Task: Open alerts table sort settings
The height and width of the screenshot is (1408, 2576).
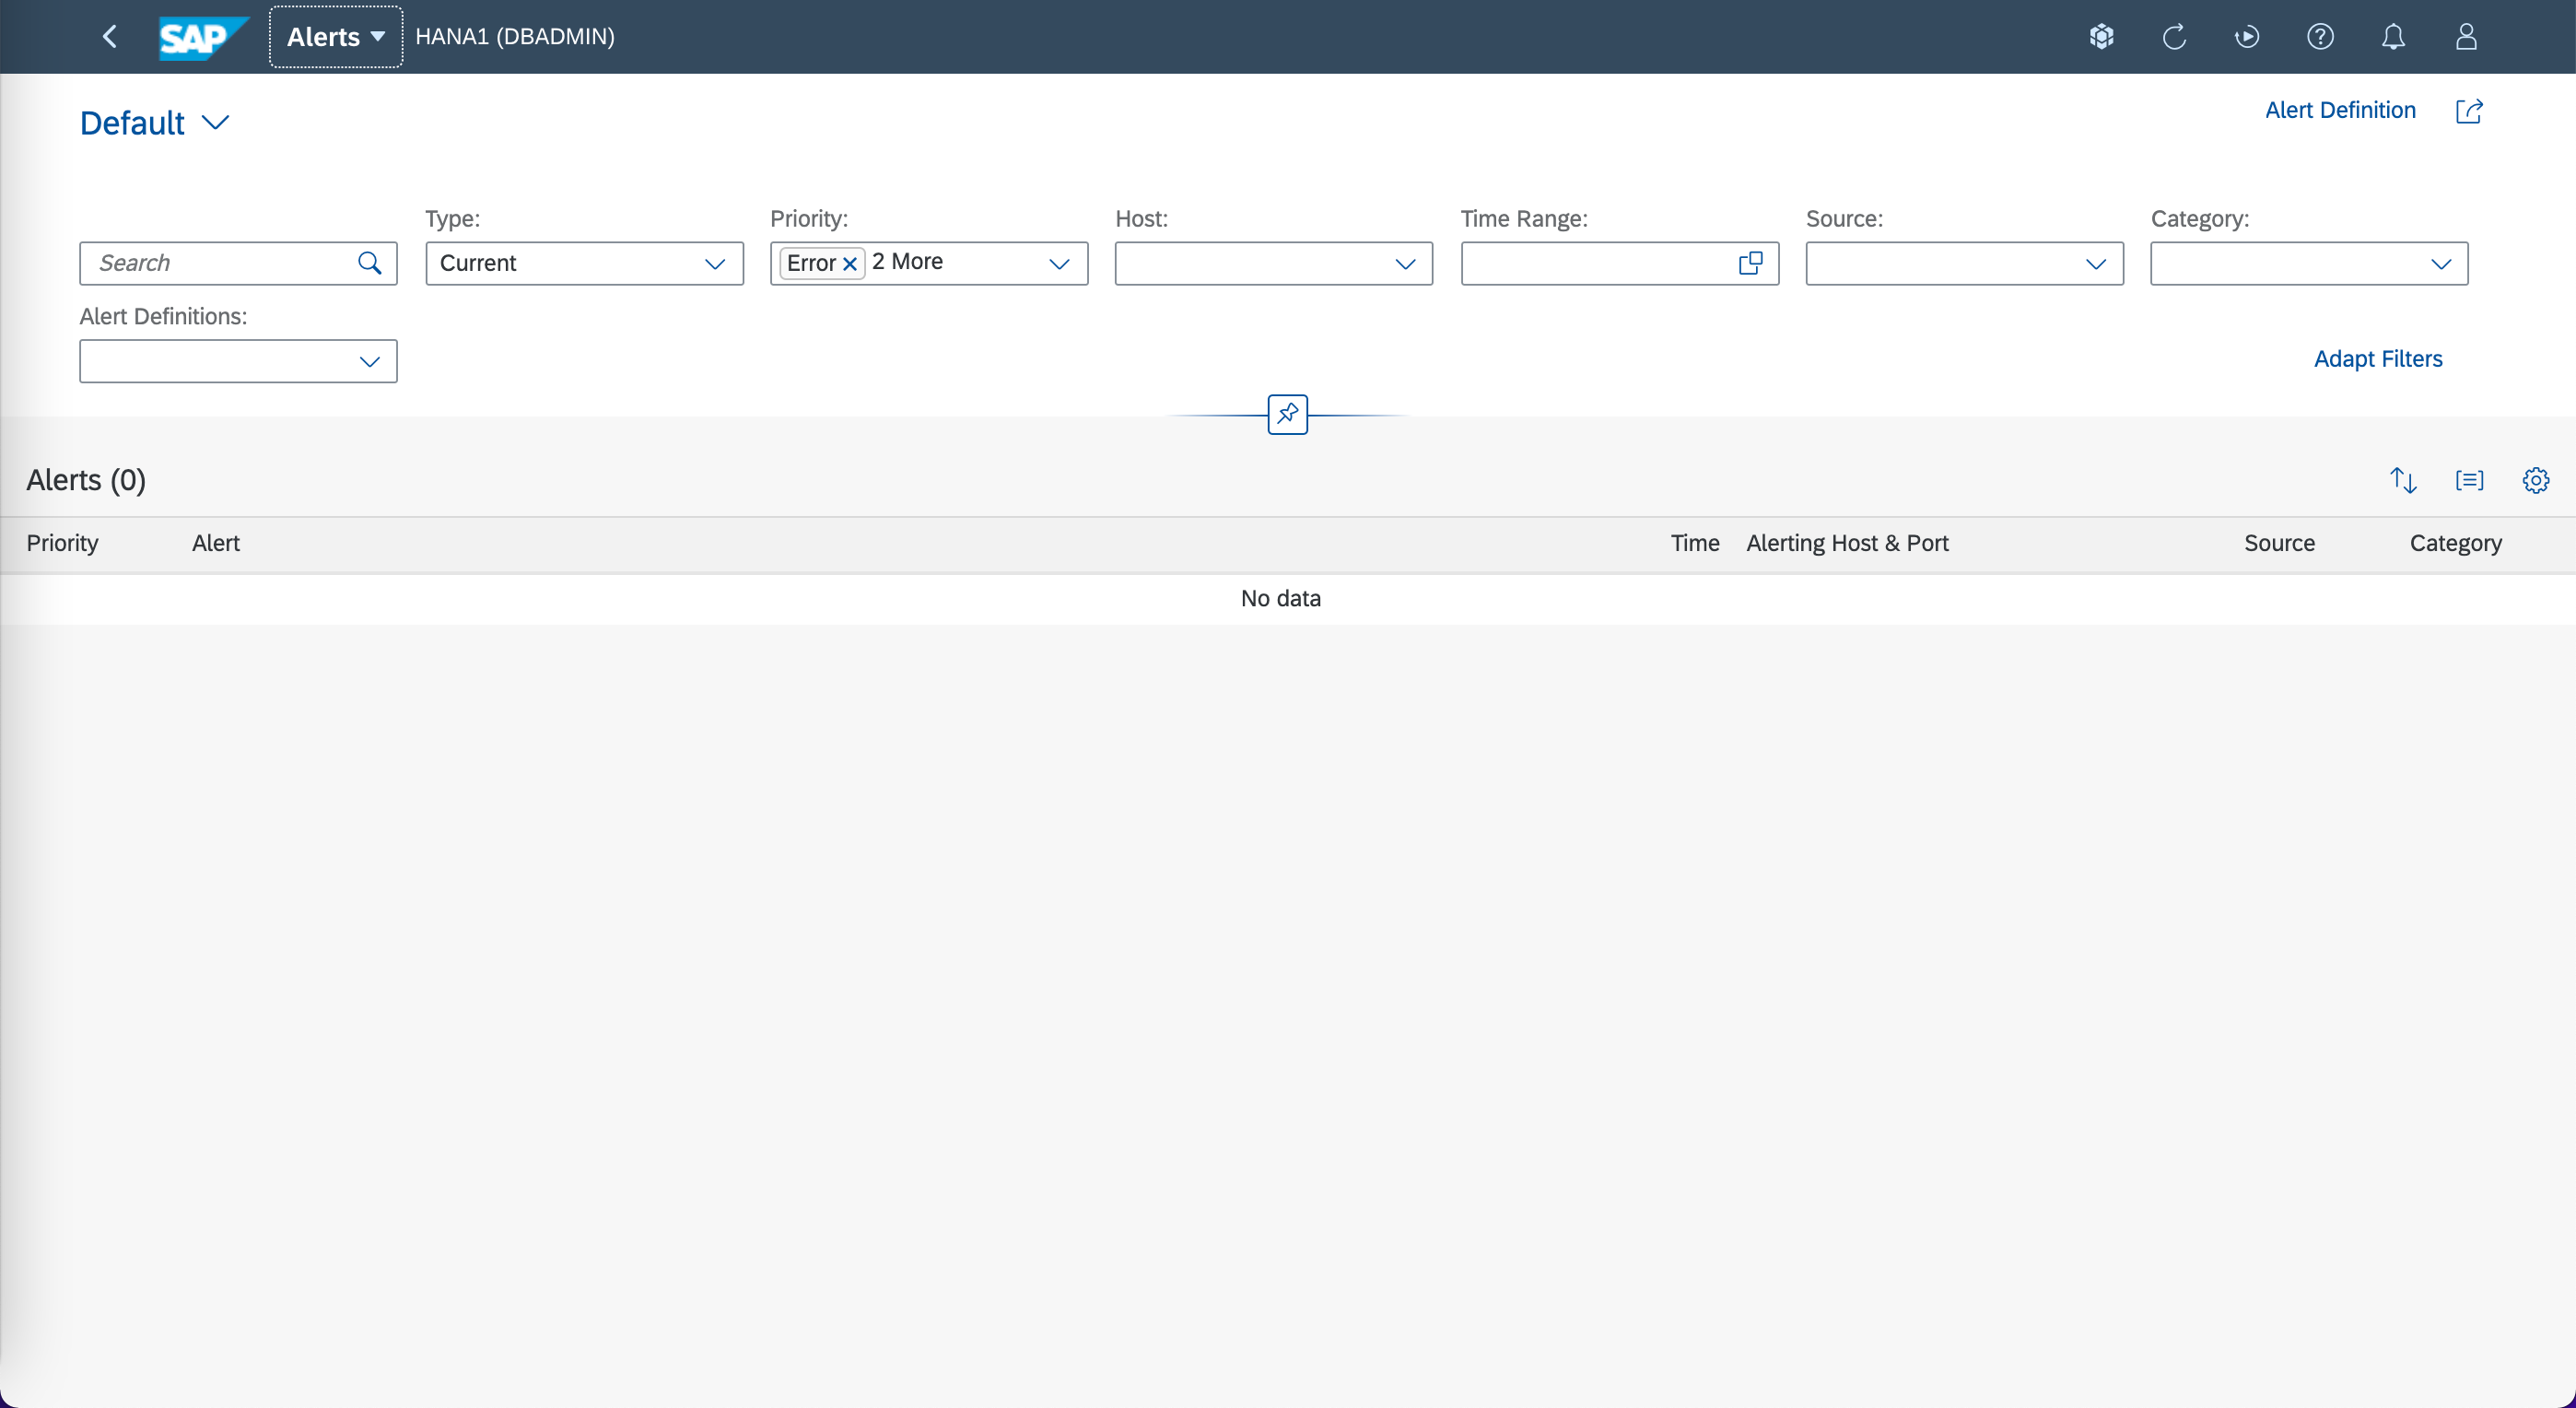Action: 2403,481
